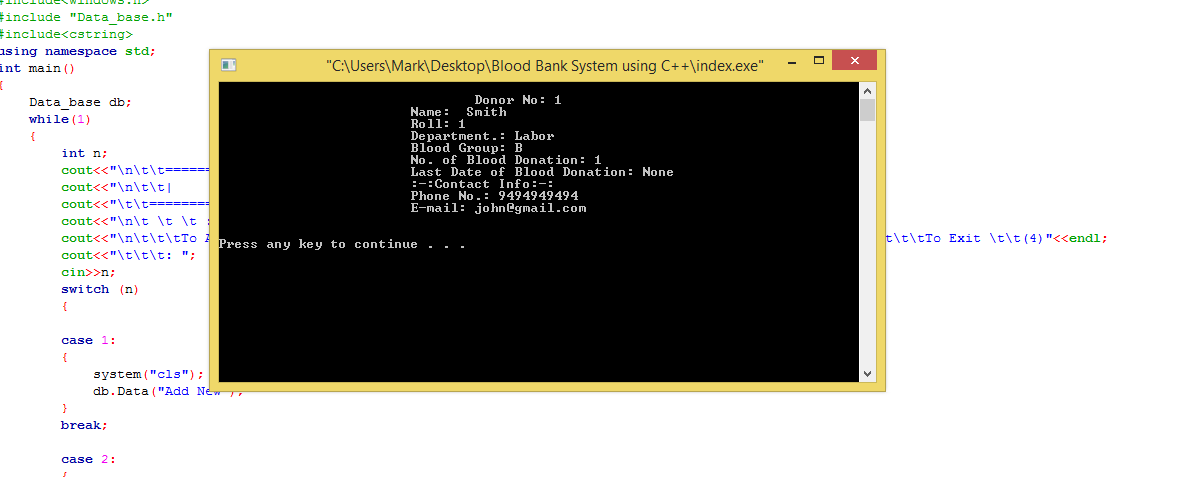Click 'E-mail: john@gmail.com' line
The width and height of the screenshot is (1201, 477).
[x=498, y=208]
